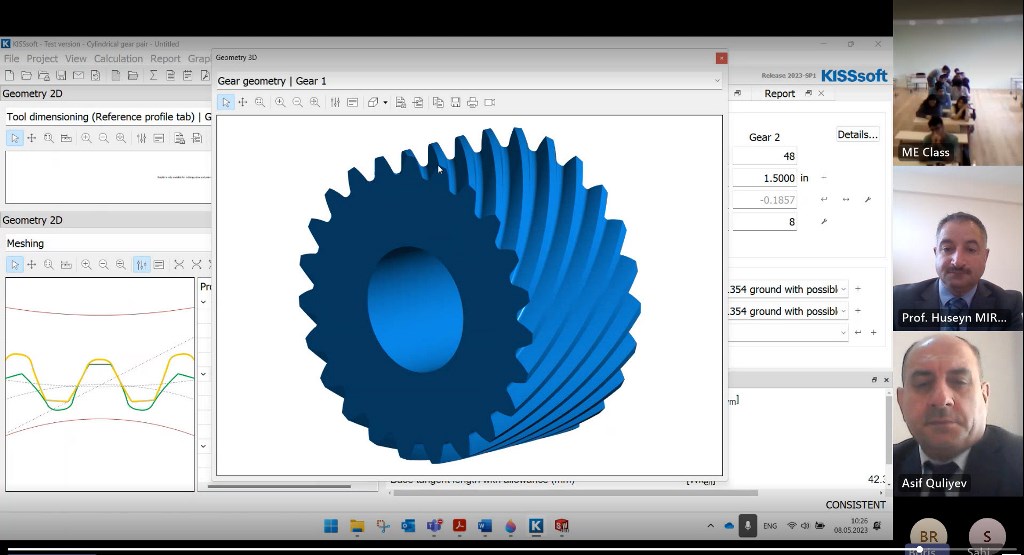Click the print icon in Geometry 3D toolbar
This screenshot has width=1024, height=555.
472,102
